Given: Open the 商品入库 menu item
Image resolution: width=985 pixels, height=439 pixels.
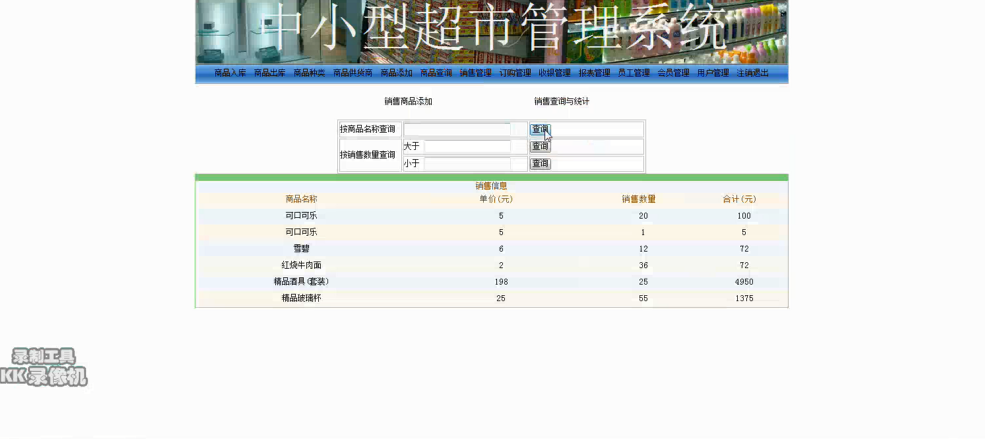Looking at the screenshot, I should coord(230,73).
